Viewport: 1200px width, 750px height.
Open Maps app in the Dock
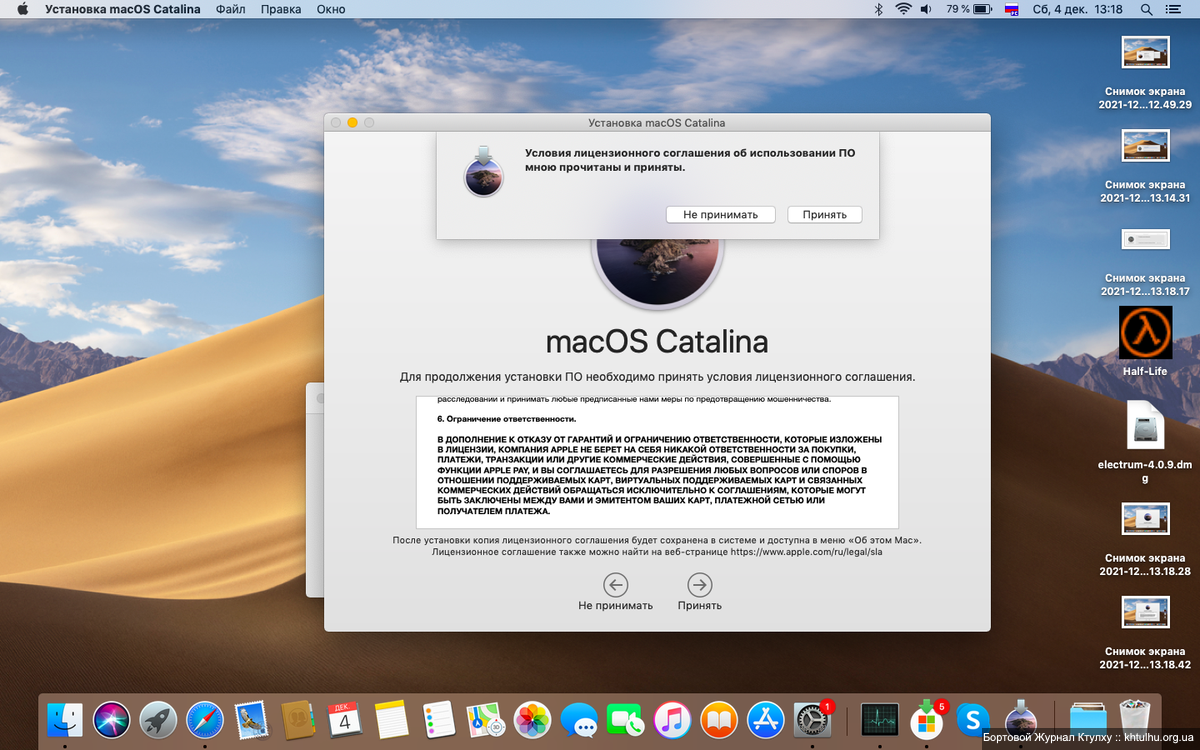coord(486,718)
